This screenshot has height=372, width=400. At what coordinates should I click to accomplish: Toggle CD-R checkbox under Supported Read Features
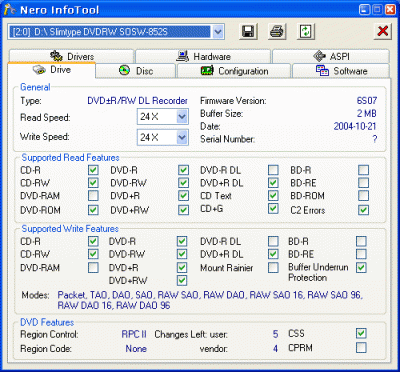(93, 170)
